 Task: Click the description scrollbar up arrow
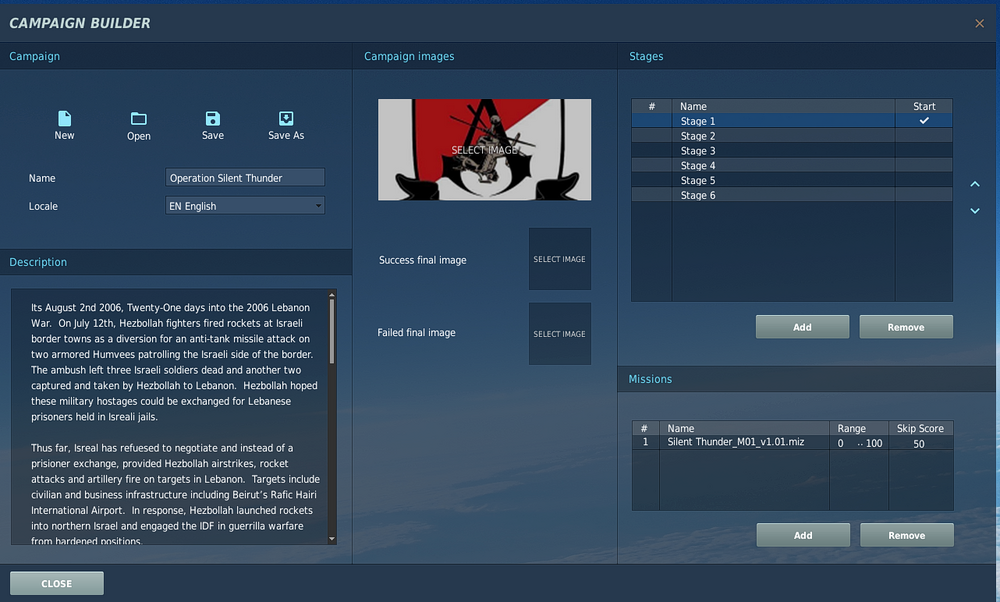pyautogui.click(x=332, y=295)
